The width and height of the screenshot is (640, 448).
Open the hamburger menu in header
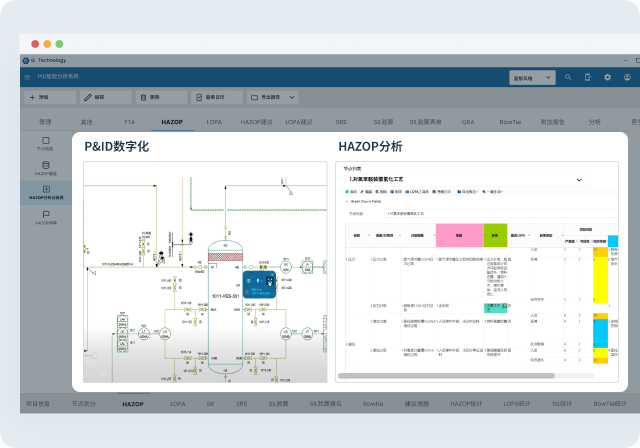point(28,77)
